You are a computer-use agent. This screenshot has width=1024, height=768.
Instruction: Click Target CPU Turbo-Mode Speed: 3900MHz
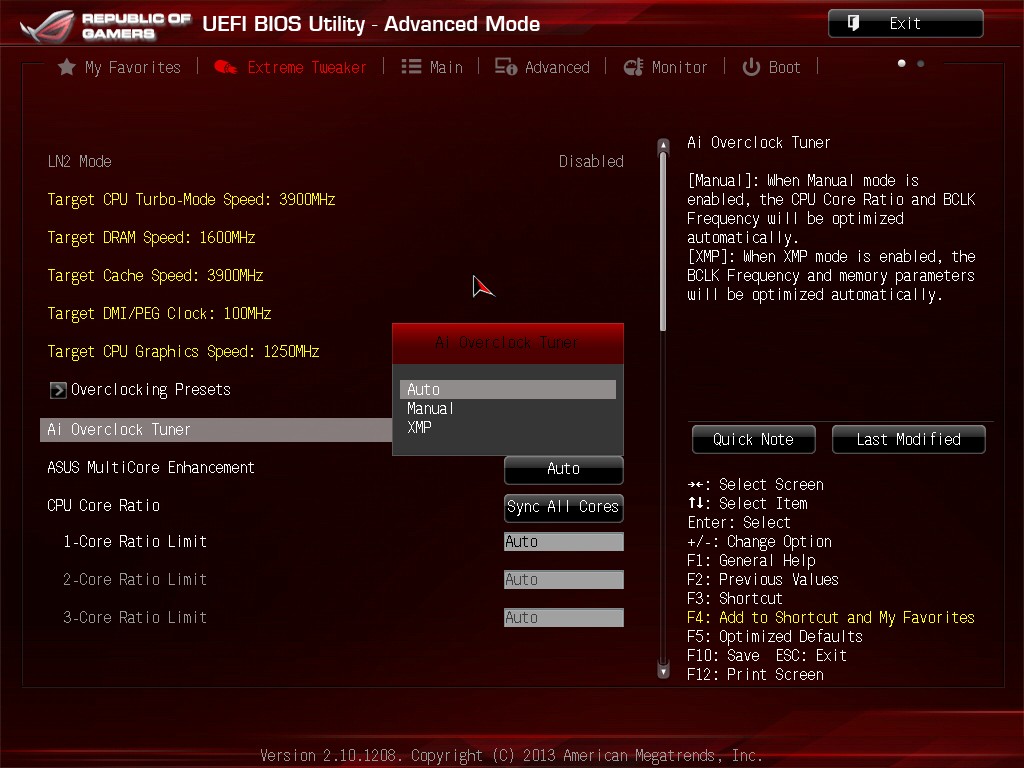click(x=191, y=199)
